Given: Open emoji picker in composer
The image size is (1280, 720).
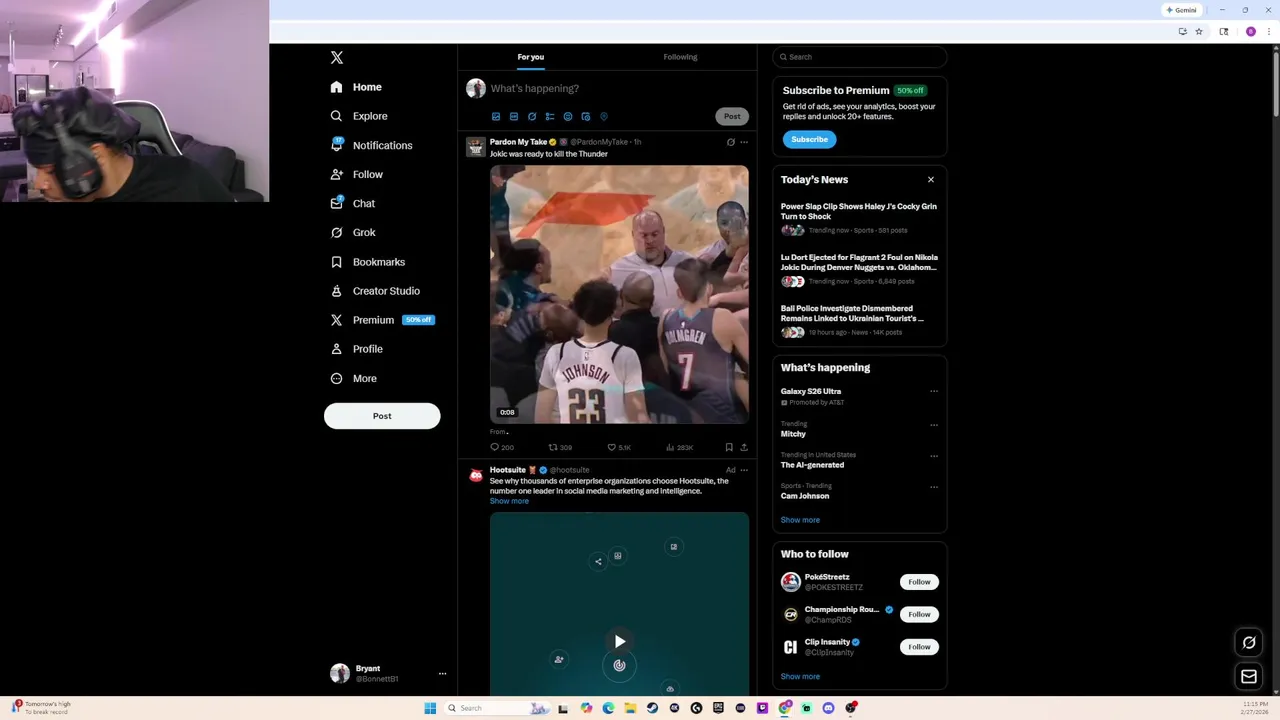Looking at the screenshot, I should 568,117.
